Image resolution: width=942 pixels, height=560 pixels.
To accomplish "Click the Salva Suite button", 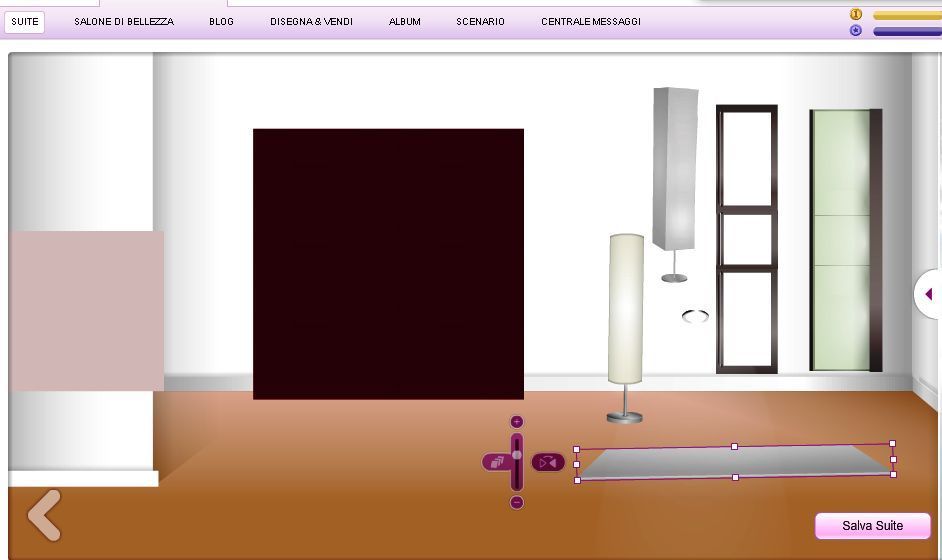I will (x=872, y=526).
